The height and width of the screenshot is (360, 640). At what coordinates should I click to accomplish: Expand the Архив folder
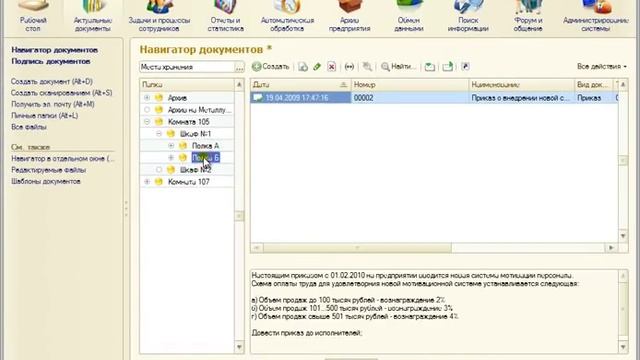point(147,98)
